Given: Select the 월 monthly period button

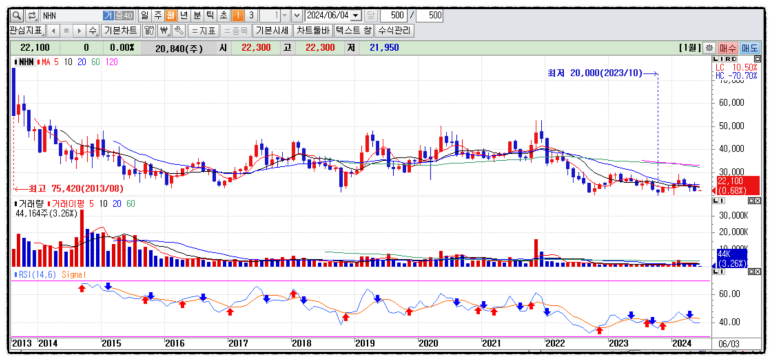Looking at the screenshot, I should pyautogui.click(x=171, y=16).
